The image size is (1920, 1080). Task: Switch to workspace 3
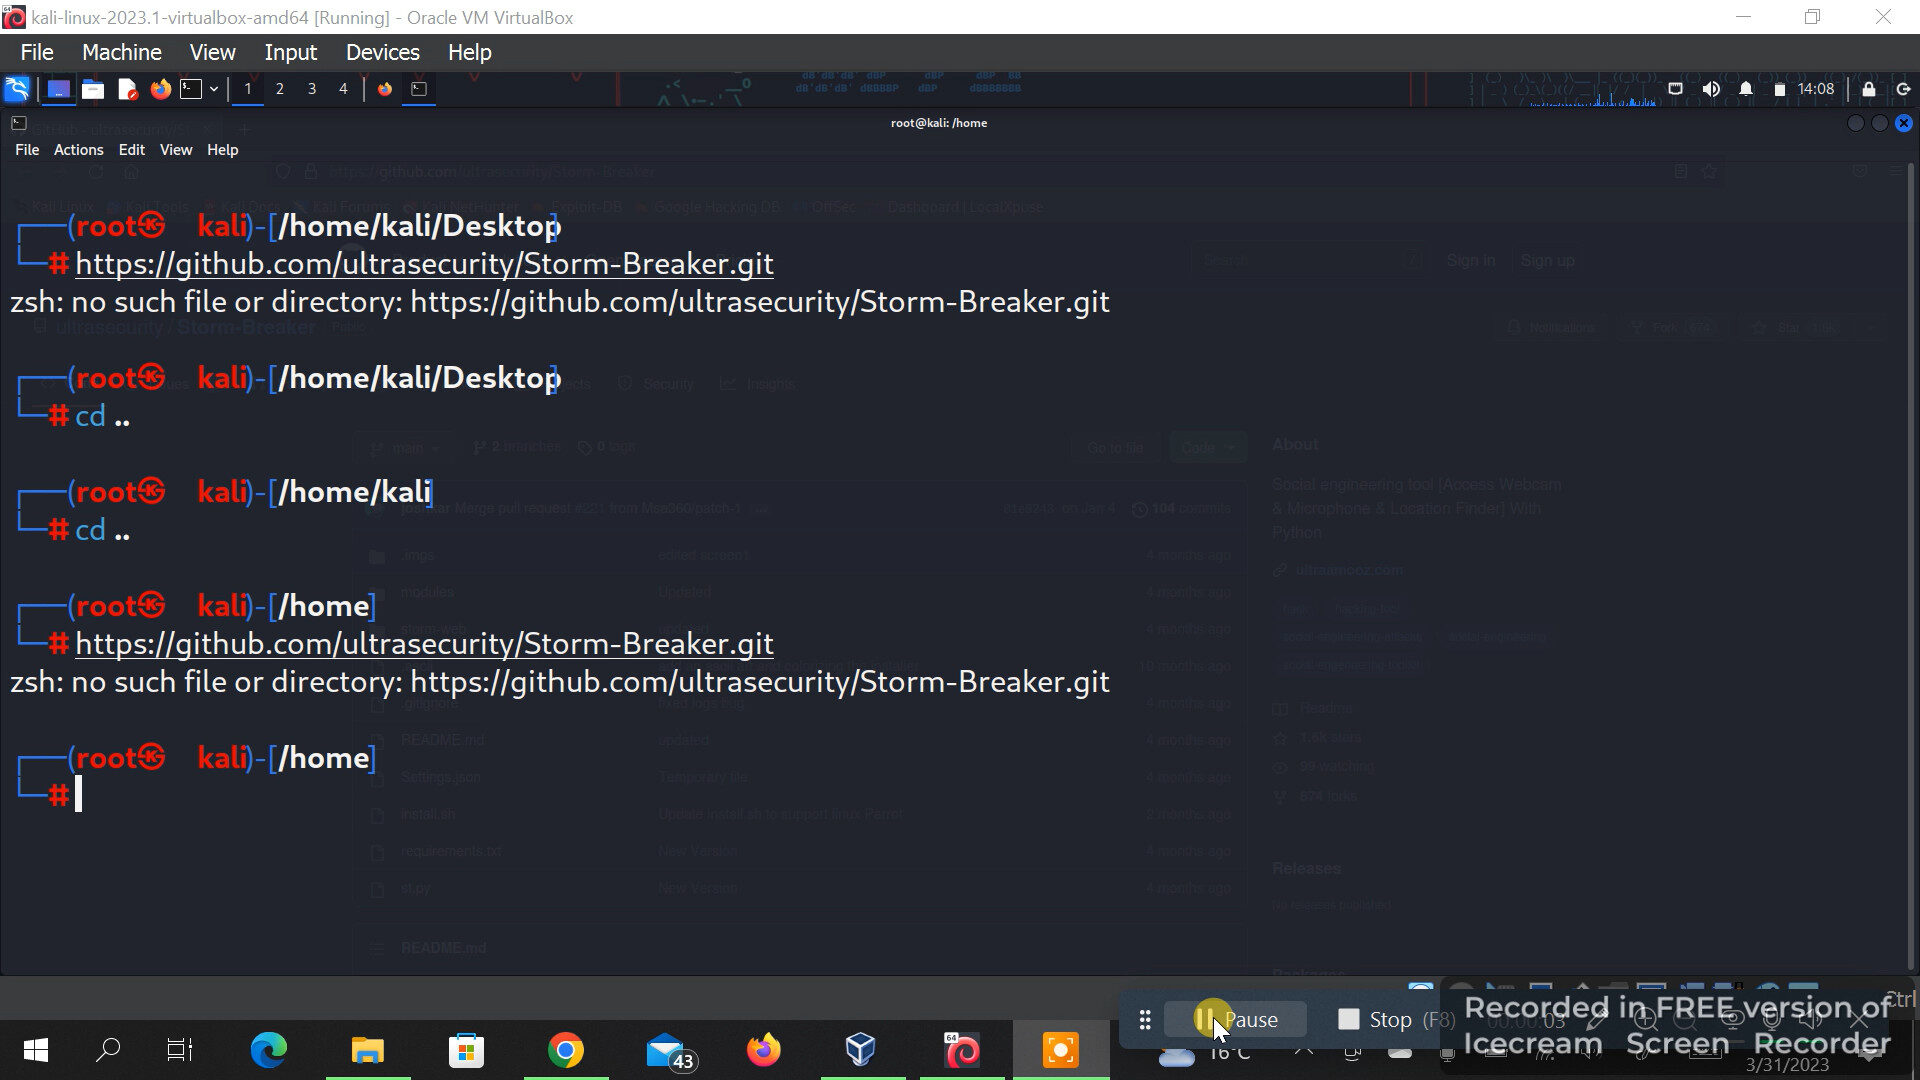[311, 89]
